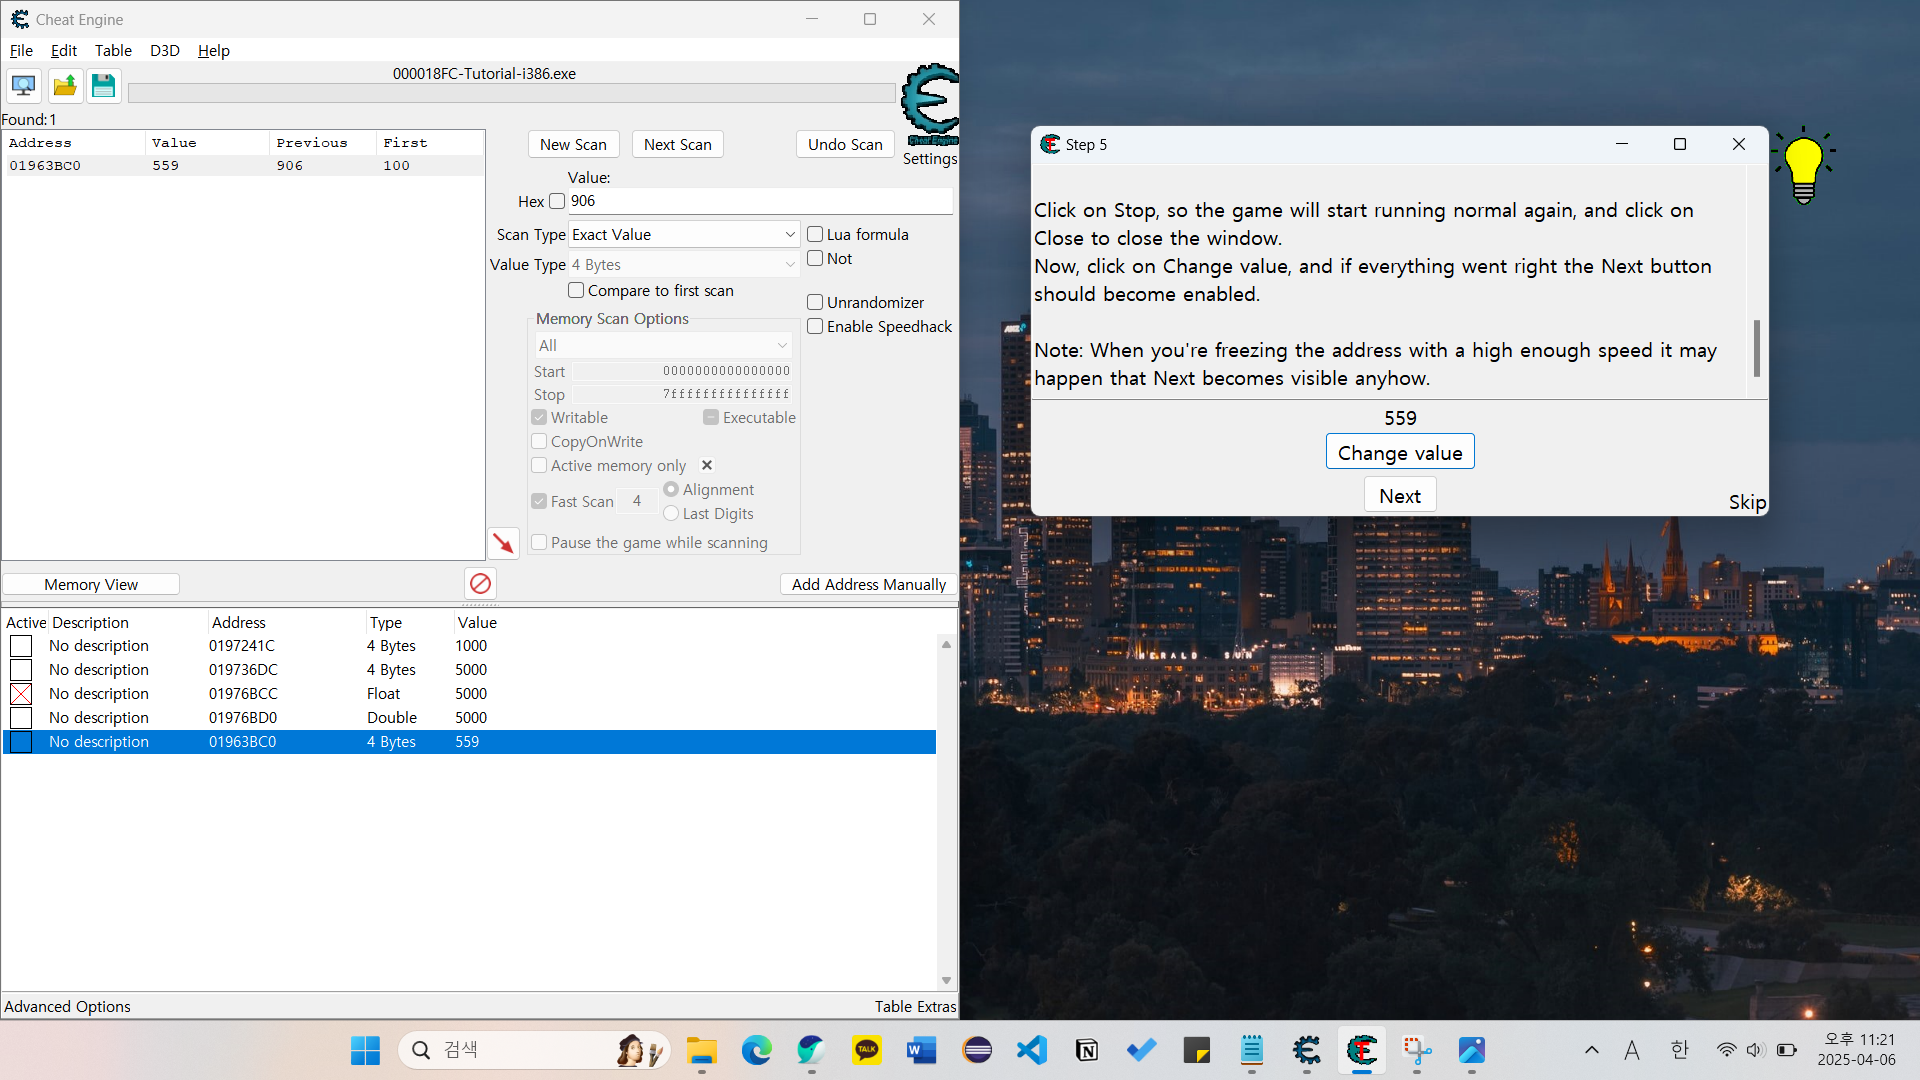Click the open folder load table icon
The image size is (1920, 1080).
pyautogui.click(x=65, y=86)
